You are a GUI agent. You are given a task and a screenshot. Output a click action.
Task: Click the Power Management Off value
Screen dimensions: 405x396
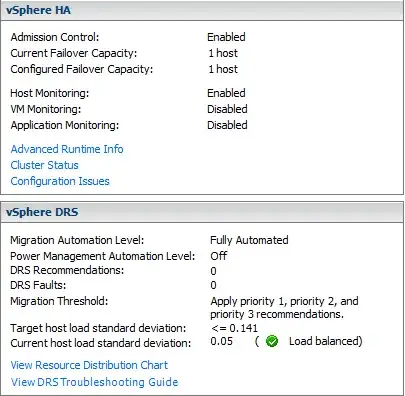pos(219,256)
